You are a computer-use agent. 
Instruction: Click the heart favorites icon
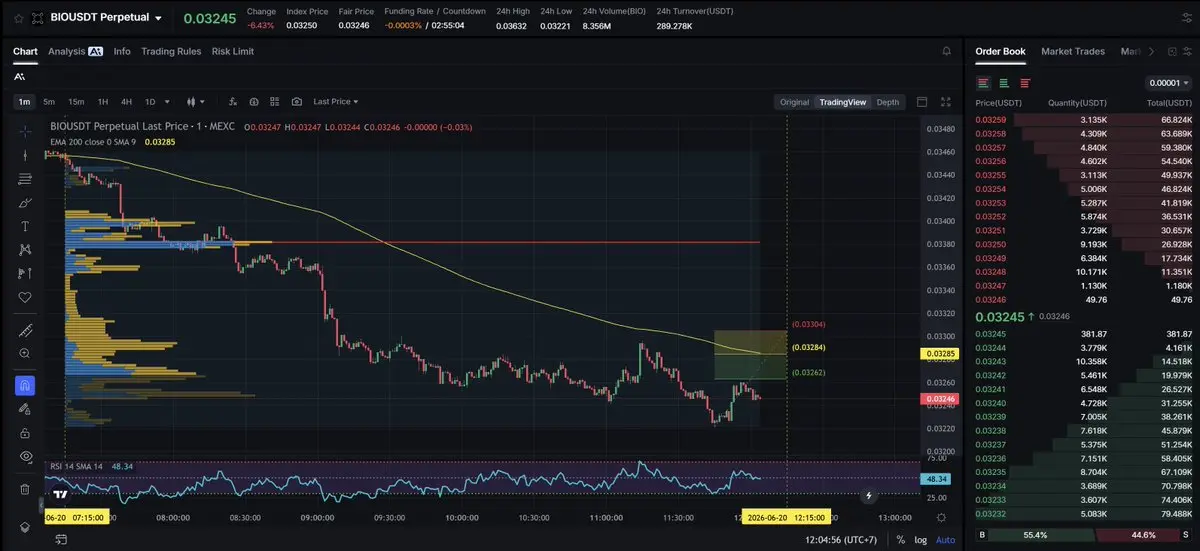click(x=25, y=297)
